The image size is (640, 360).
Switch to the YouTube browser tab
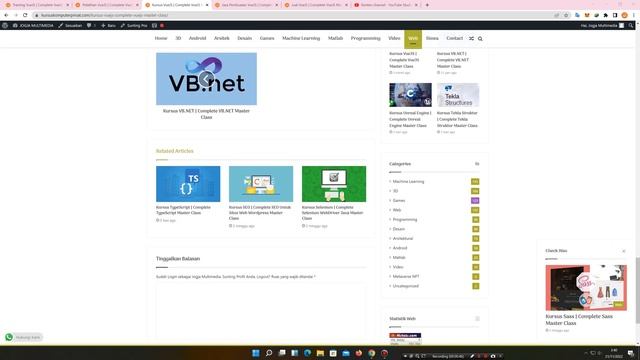pos(385,5)
